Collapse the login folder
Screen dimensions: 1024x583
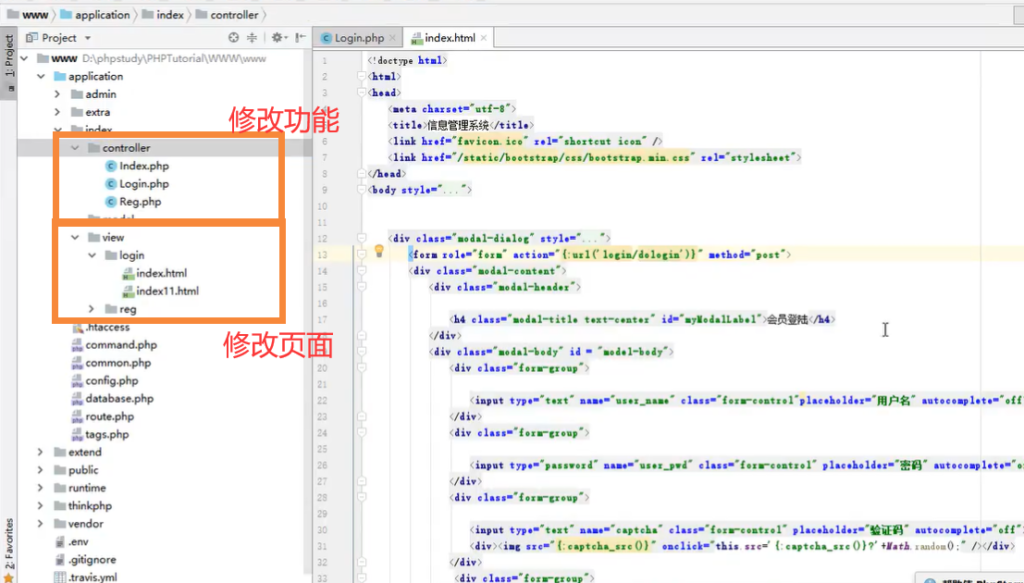tap(92, 255)
